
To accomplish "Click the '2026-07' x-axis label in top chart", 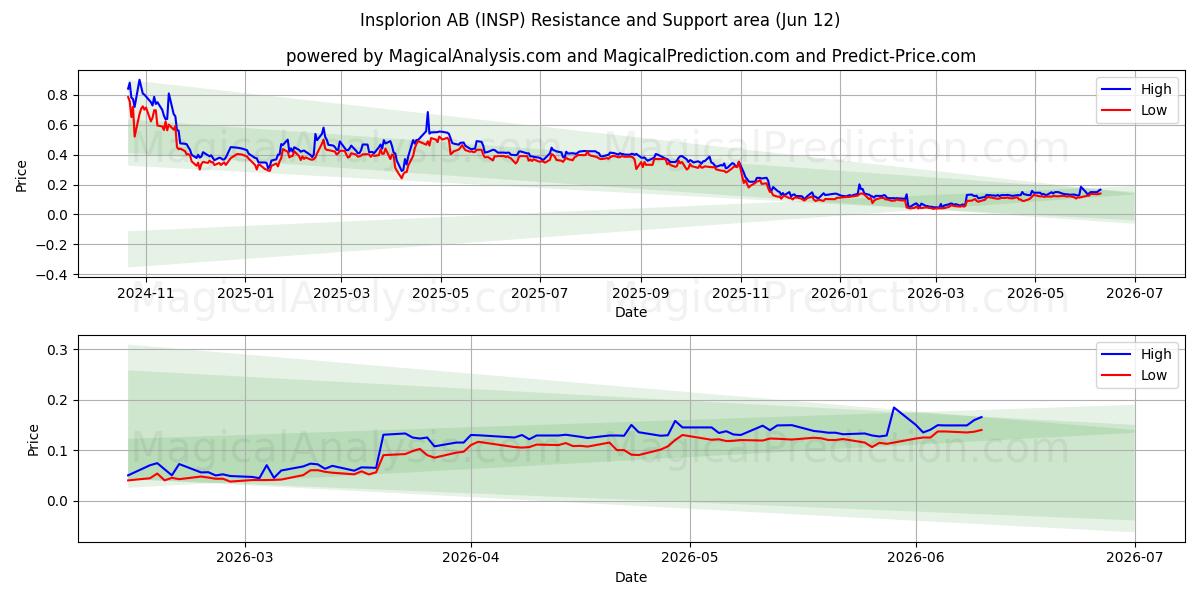I will coord(1135,294).
